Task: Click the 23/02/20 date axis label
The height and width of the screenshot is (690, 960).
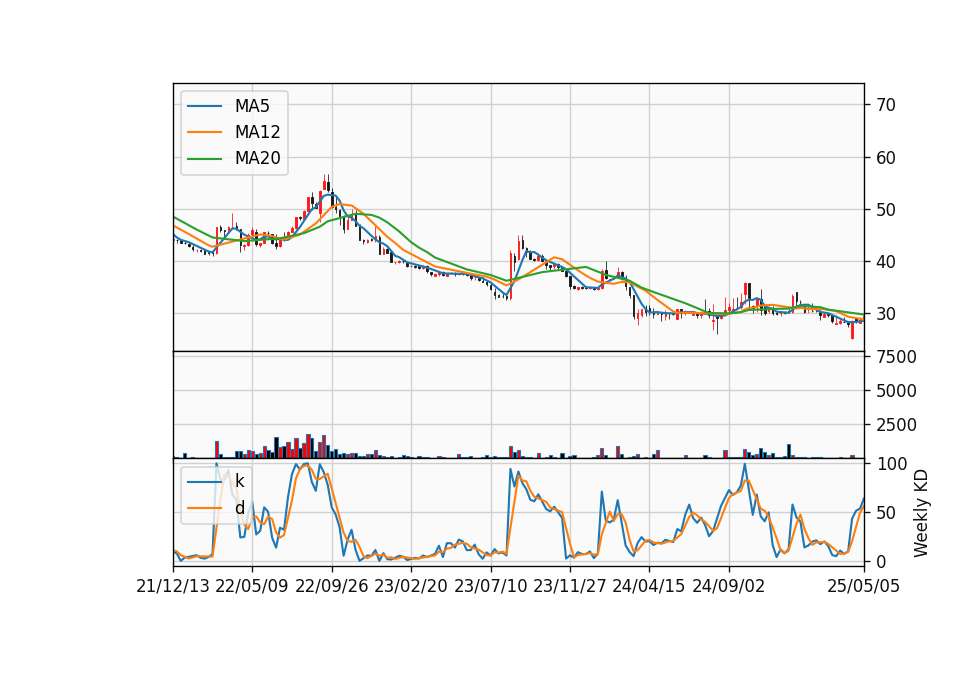Action: click(411, 586)
